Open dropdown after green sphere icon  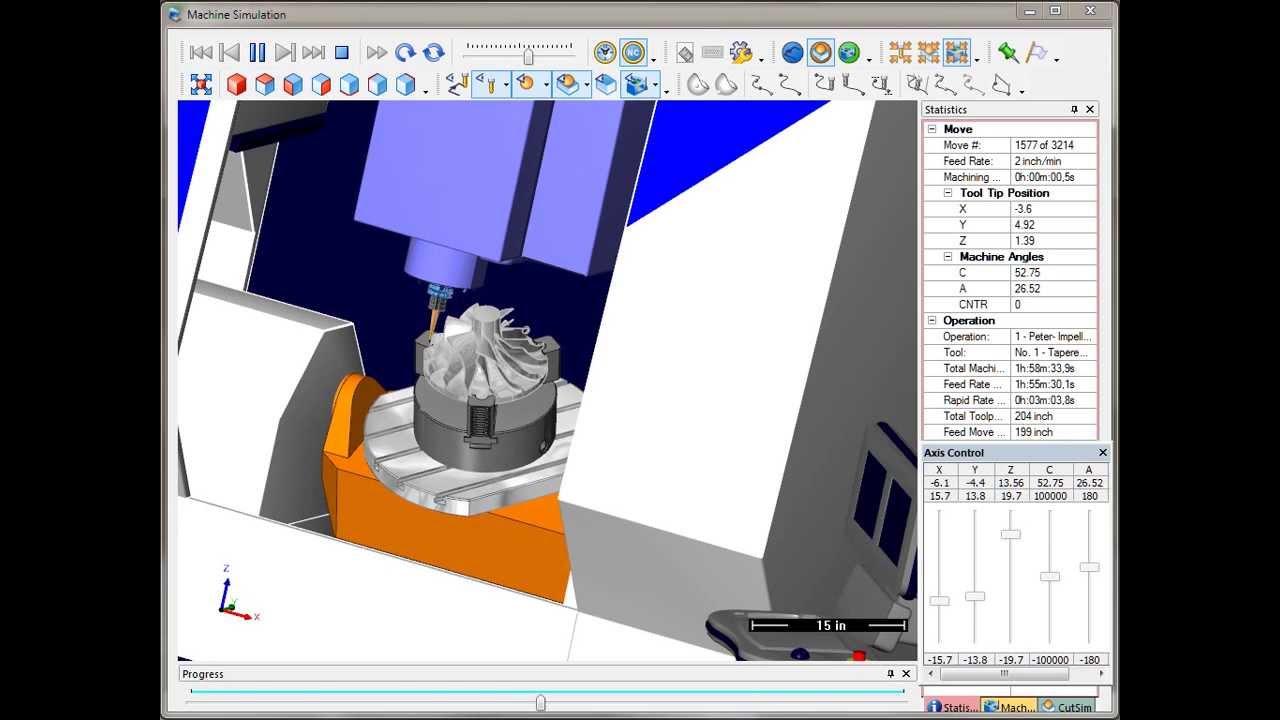[869, 58]
